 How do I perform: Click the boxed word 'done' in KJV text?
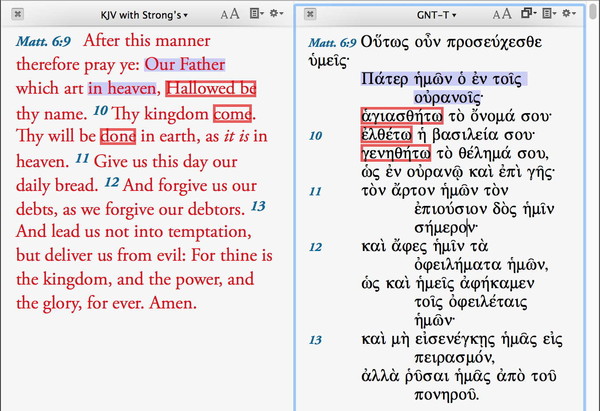click(x=118, y=136)
